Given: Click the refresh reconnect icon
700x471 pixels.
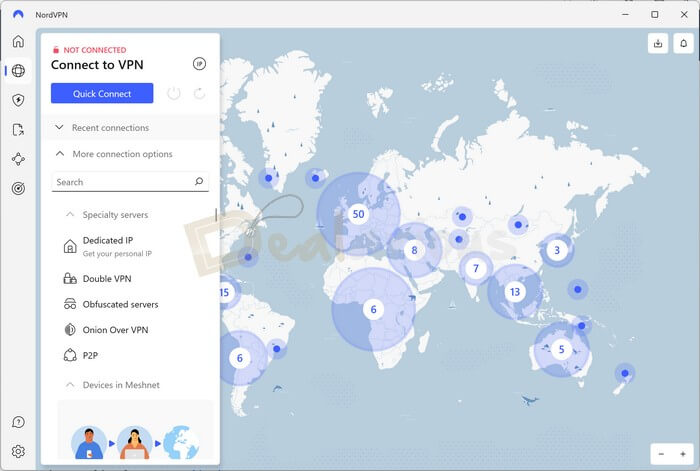Looking at the screenshot, I should click(199, 93).
